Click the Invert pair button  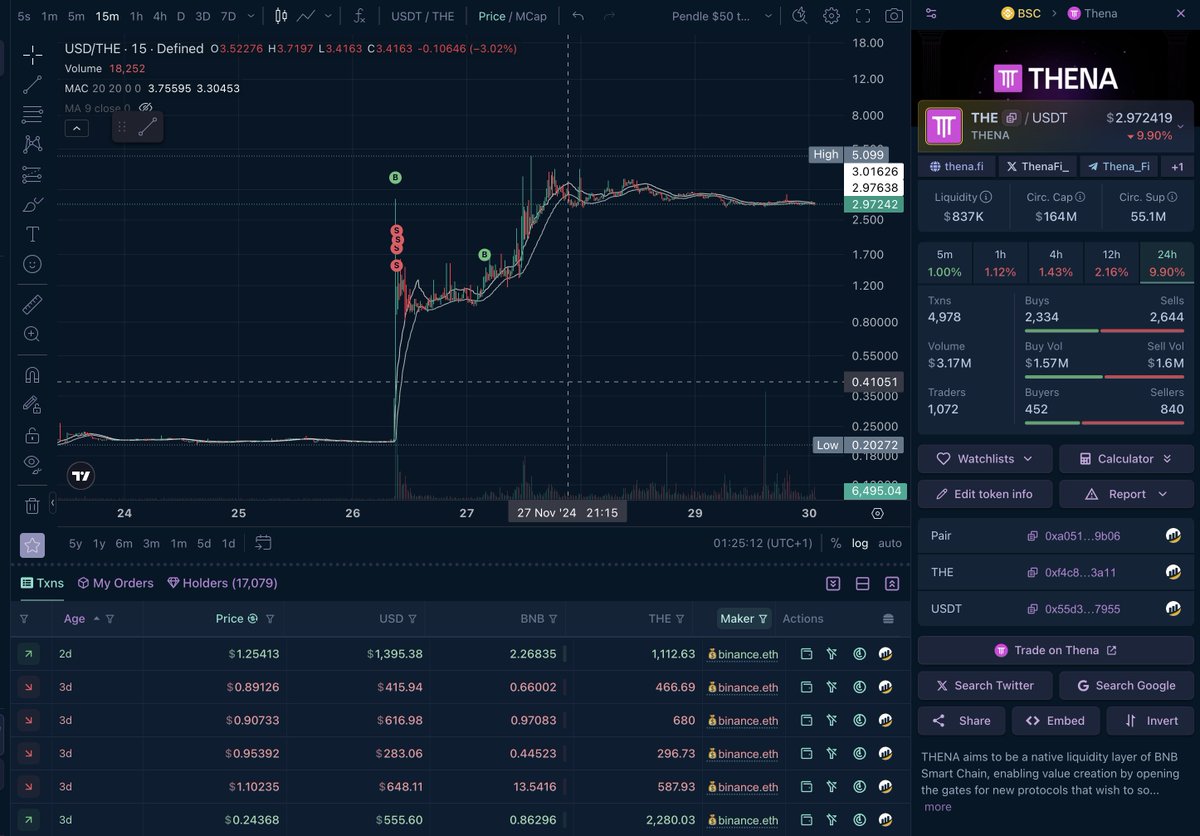1150,721
